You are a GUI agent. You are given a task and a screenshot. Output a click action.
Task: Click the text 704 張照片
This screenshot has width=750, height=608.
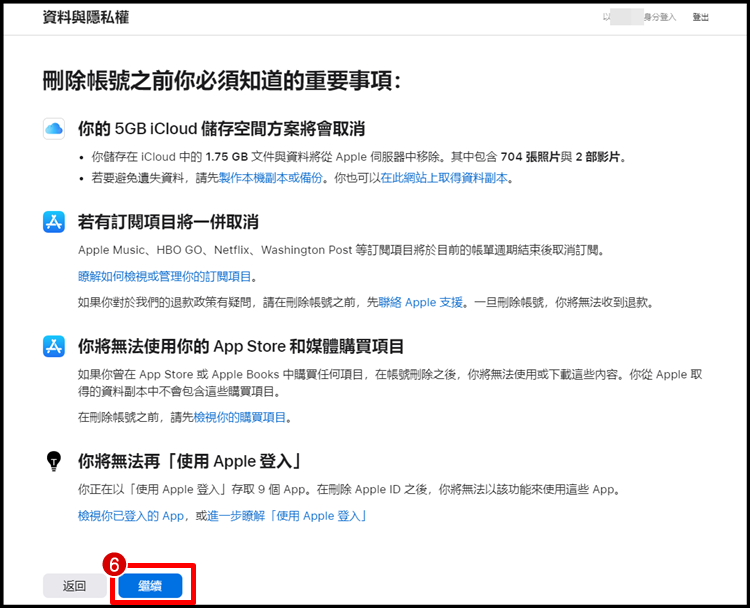(x=530, y=157)
